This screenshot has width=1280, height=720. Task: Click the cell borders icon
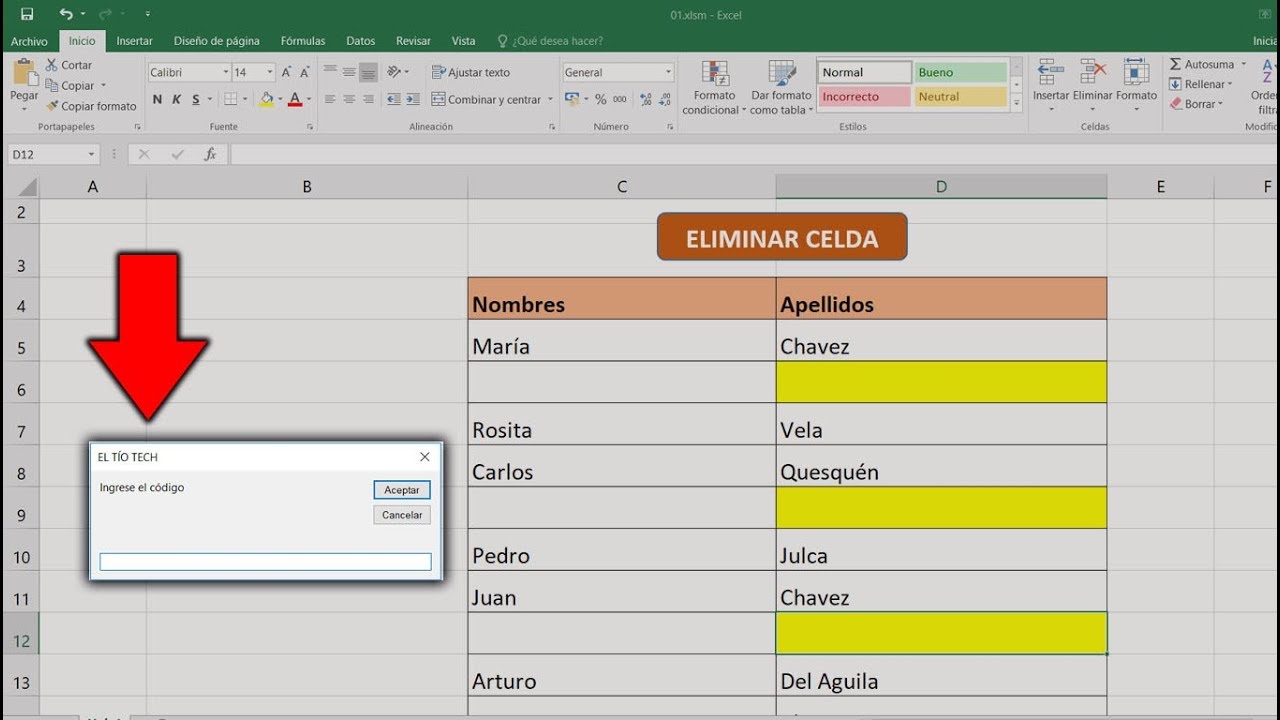(x=230, y=100)
